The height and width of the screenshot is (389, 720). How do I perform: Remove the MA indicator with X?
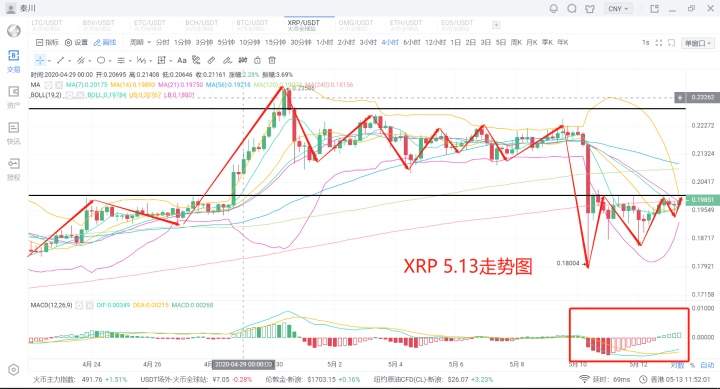(59, 85)
